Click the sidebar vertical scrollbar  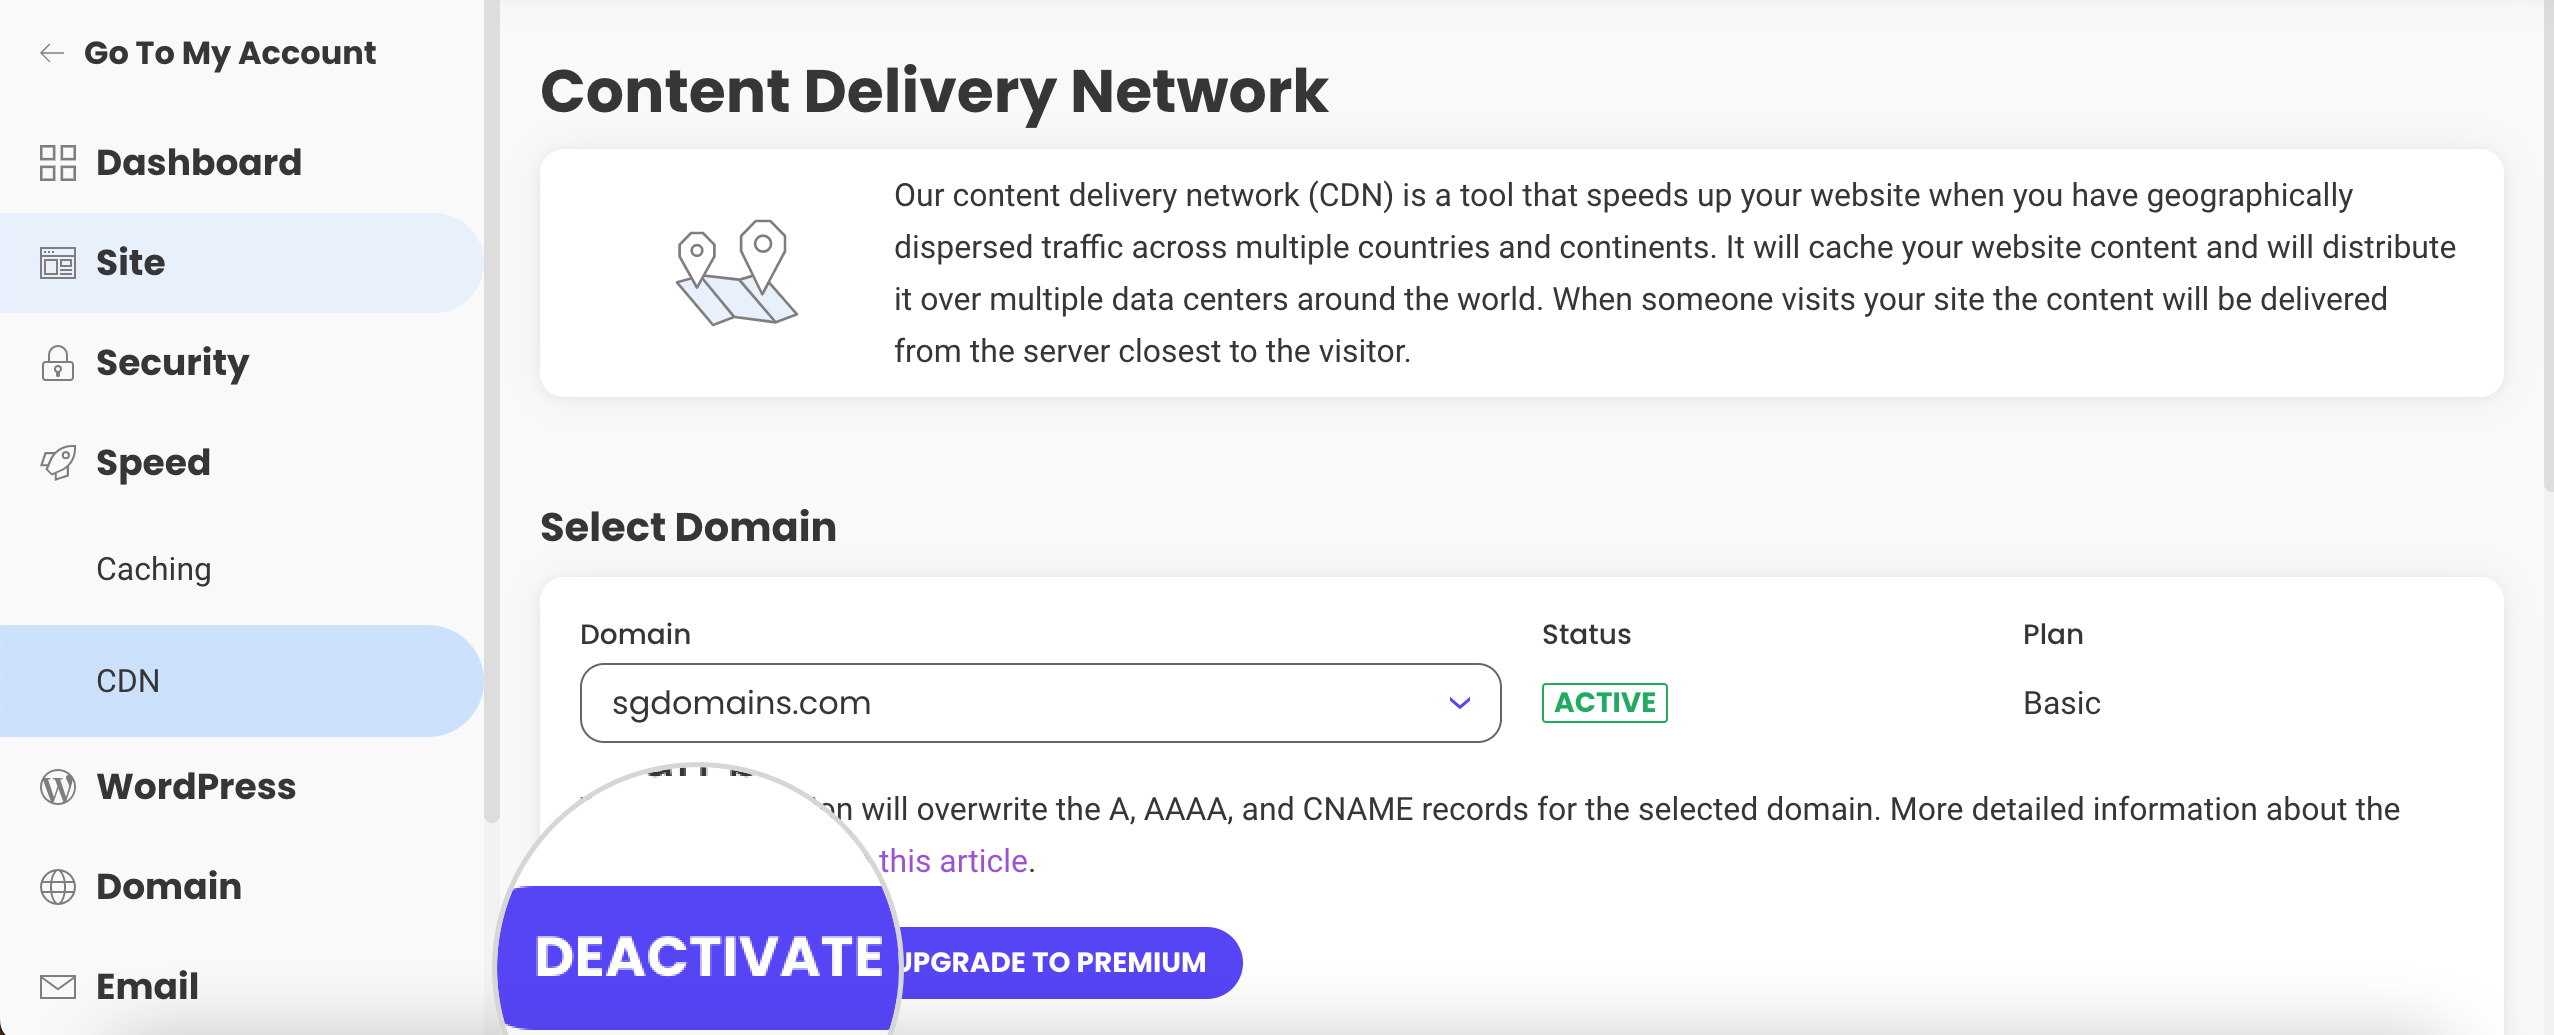491,411
